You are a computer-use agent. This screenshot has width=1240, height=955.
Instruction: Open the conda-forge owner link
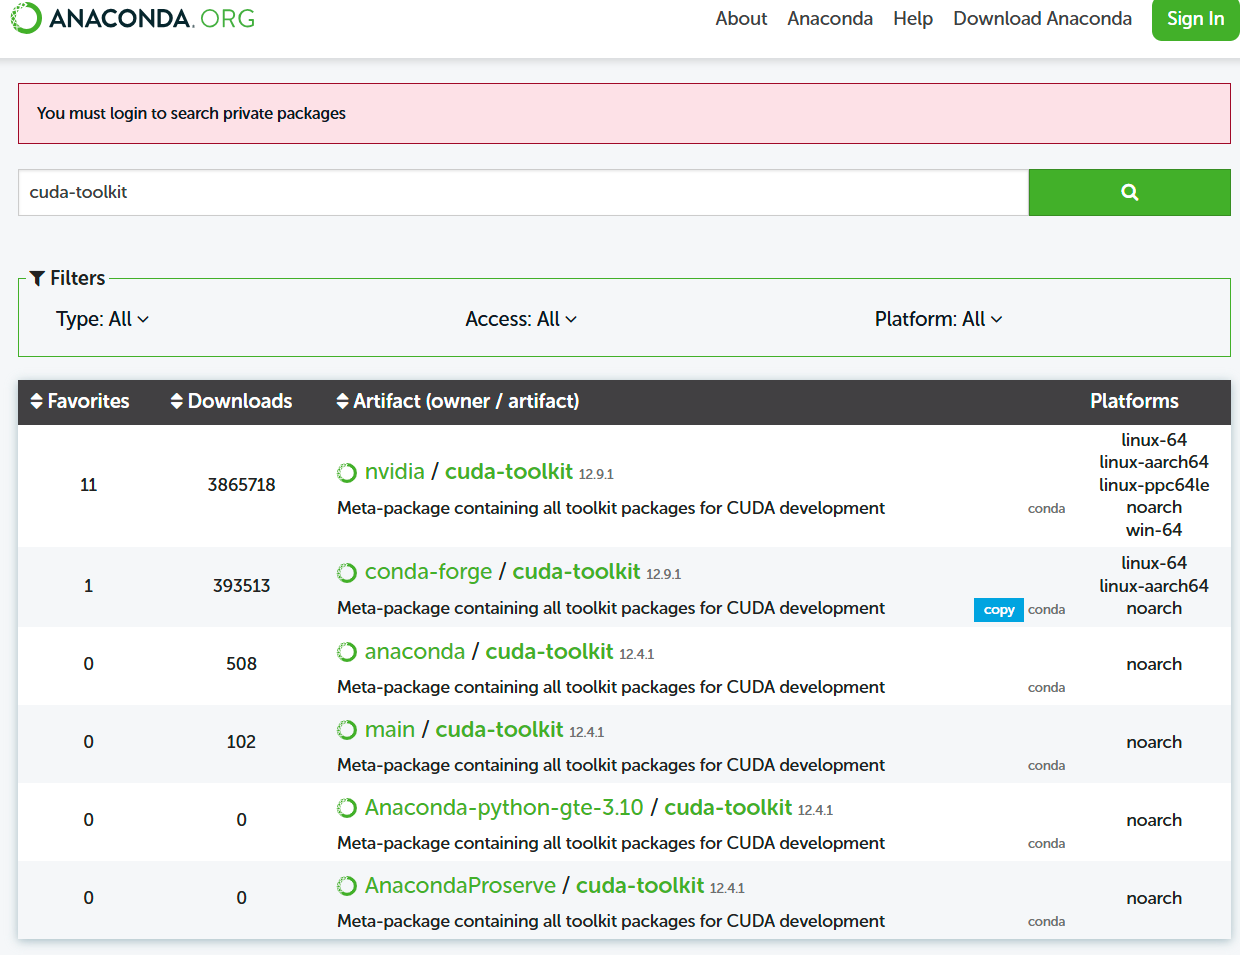point(429,572)
